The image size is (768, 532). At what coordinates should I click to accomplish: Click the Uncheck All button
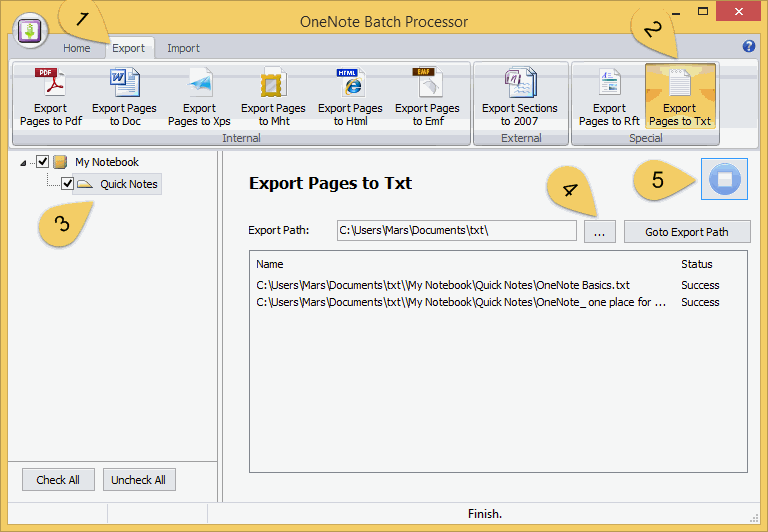[139, 480]
